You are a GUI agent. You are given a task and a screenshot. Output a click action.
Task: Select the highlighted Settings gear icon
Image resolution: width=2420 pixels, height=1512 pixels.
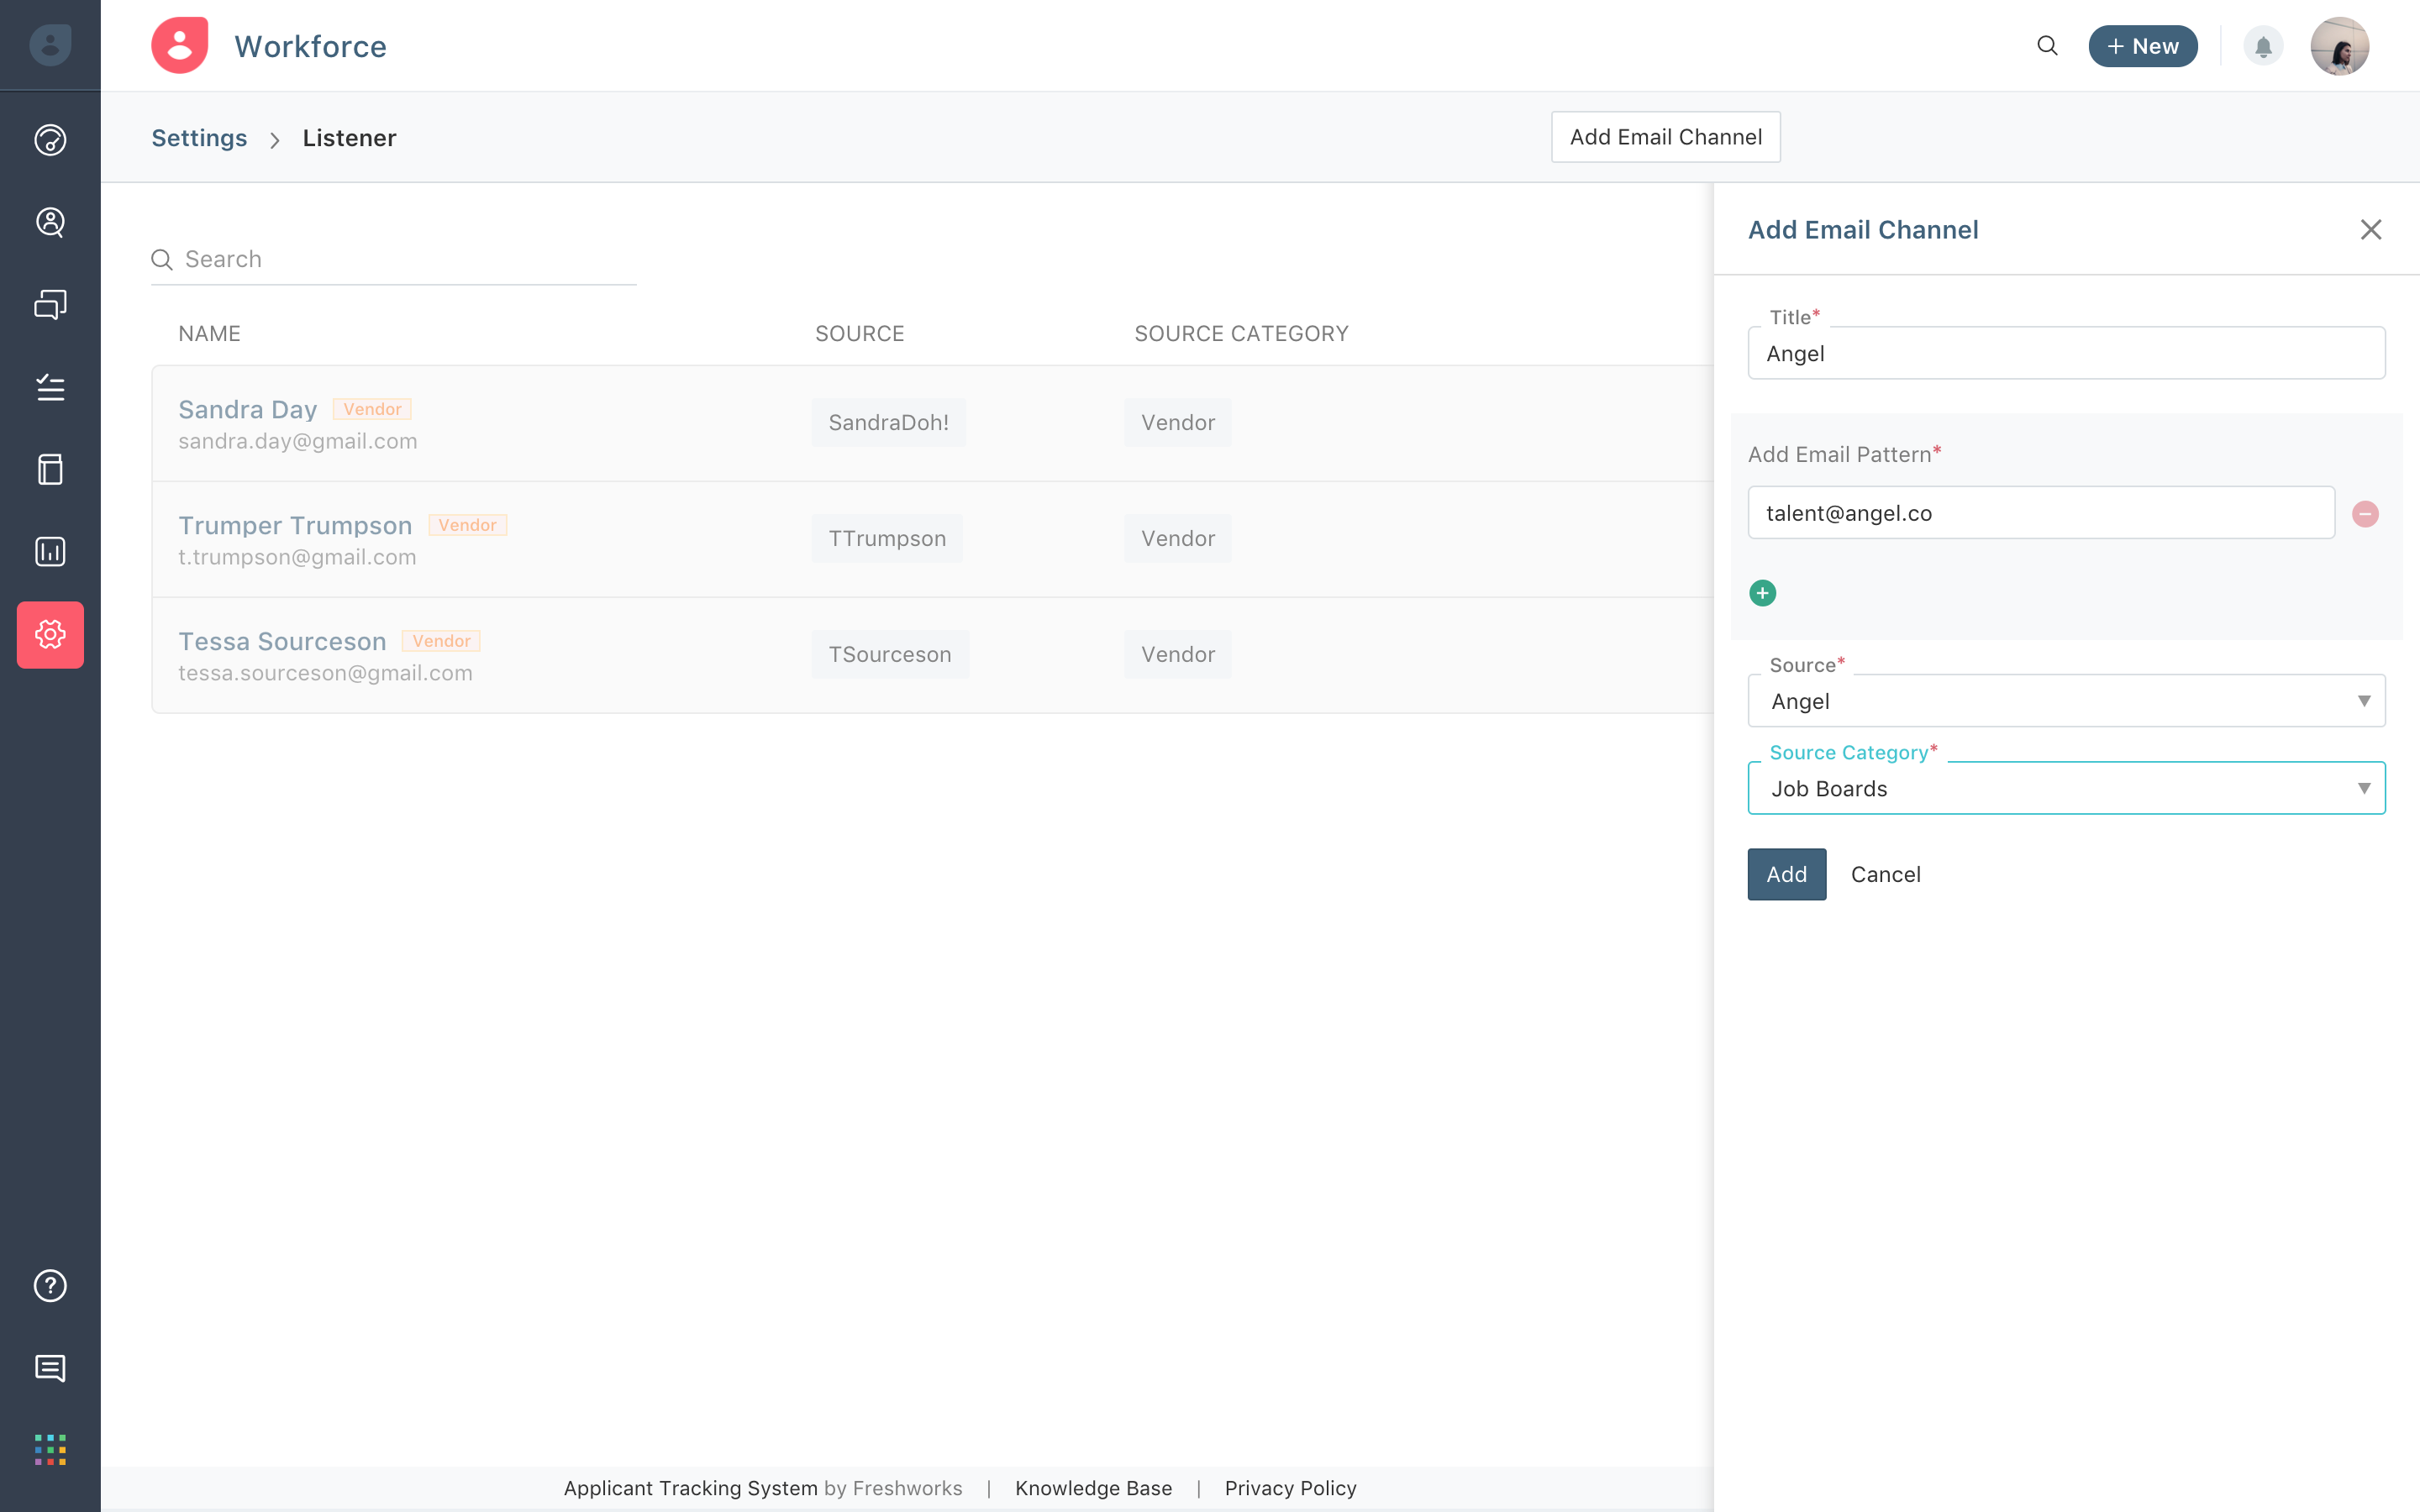tap(50, 635)
